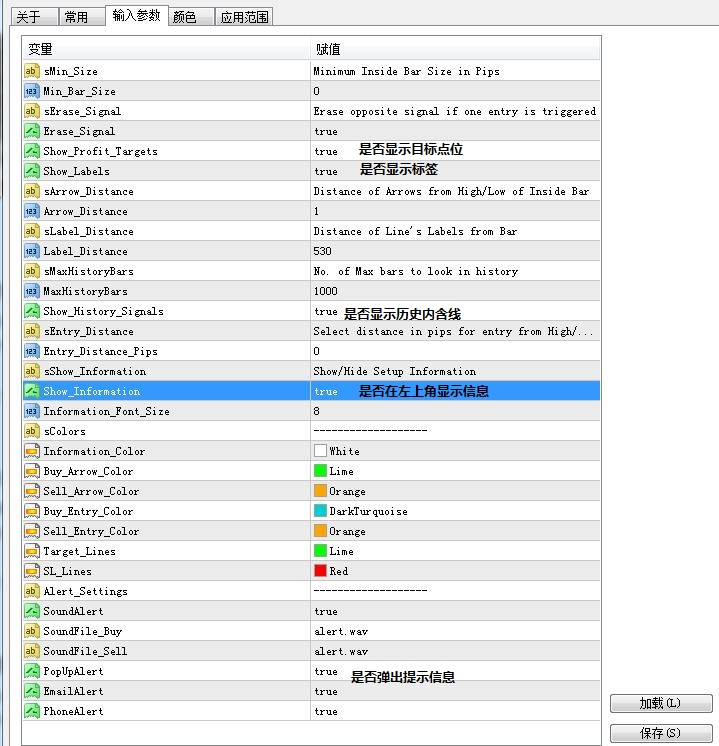719x746 pixels.
Task: Toggle the Show_Labels true value
Action: [326, 171]
